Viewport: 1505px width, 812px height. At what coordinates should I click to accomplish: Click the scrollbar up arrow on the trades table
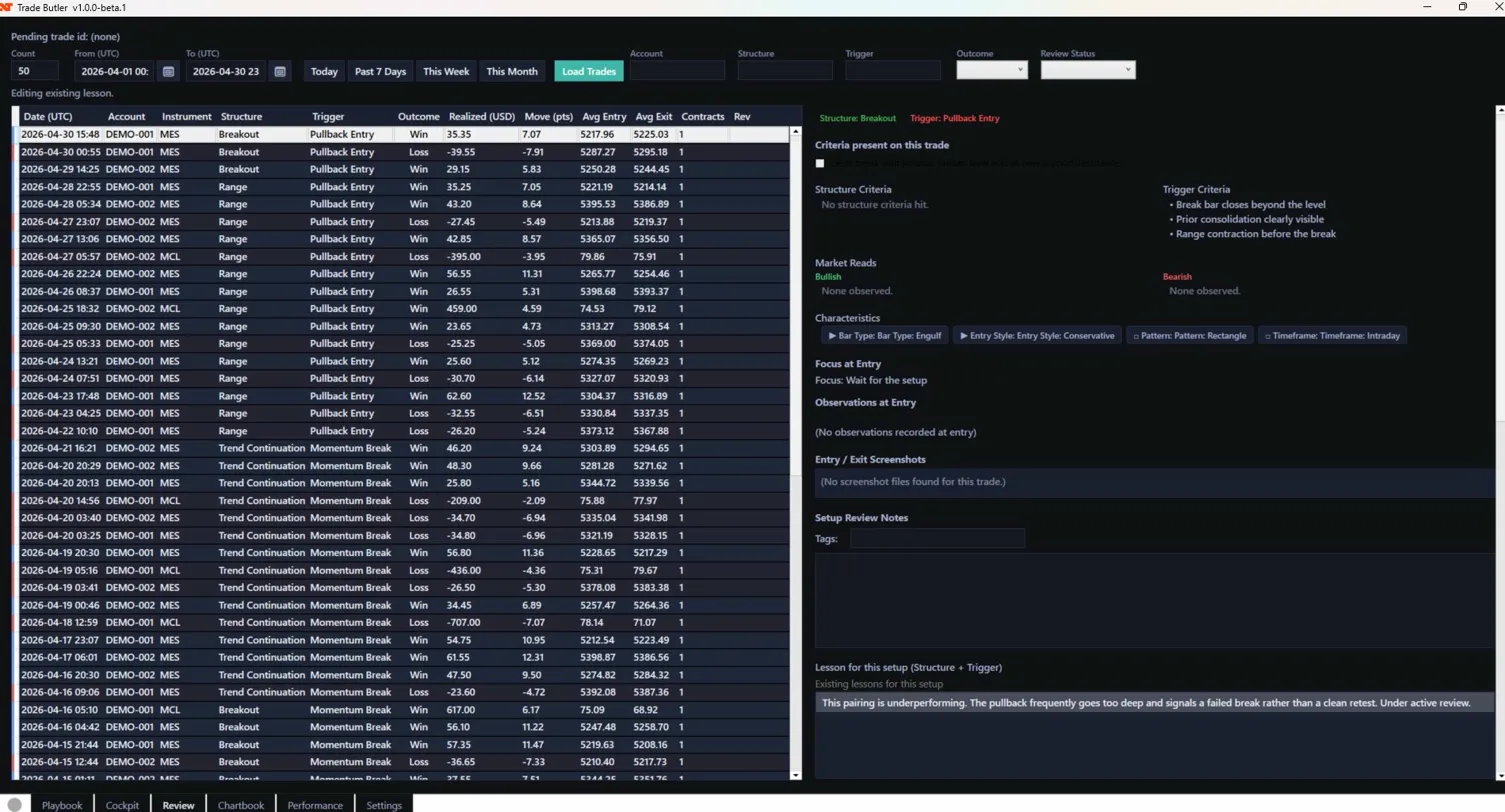[796, 130]
